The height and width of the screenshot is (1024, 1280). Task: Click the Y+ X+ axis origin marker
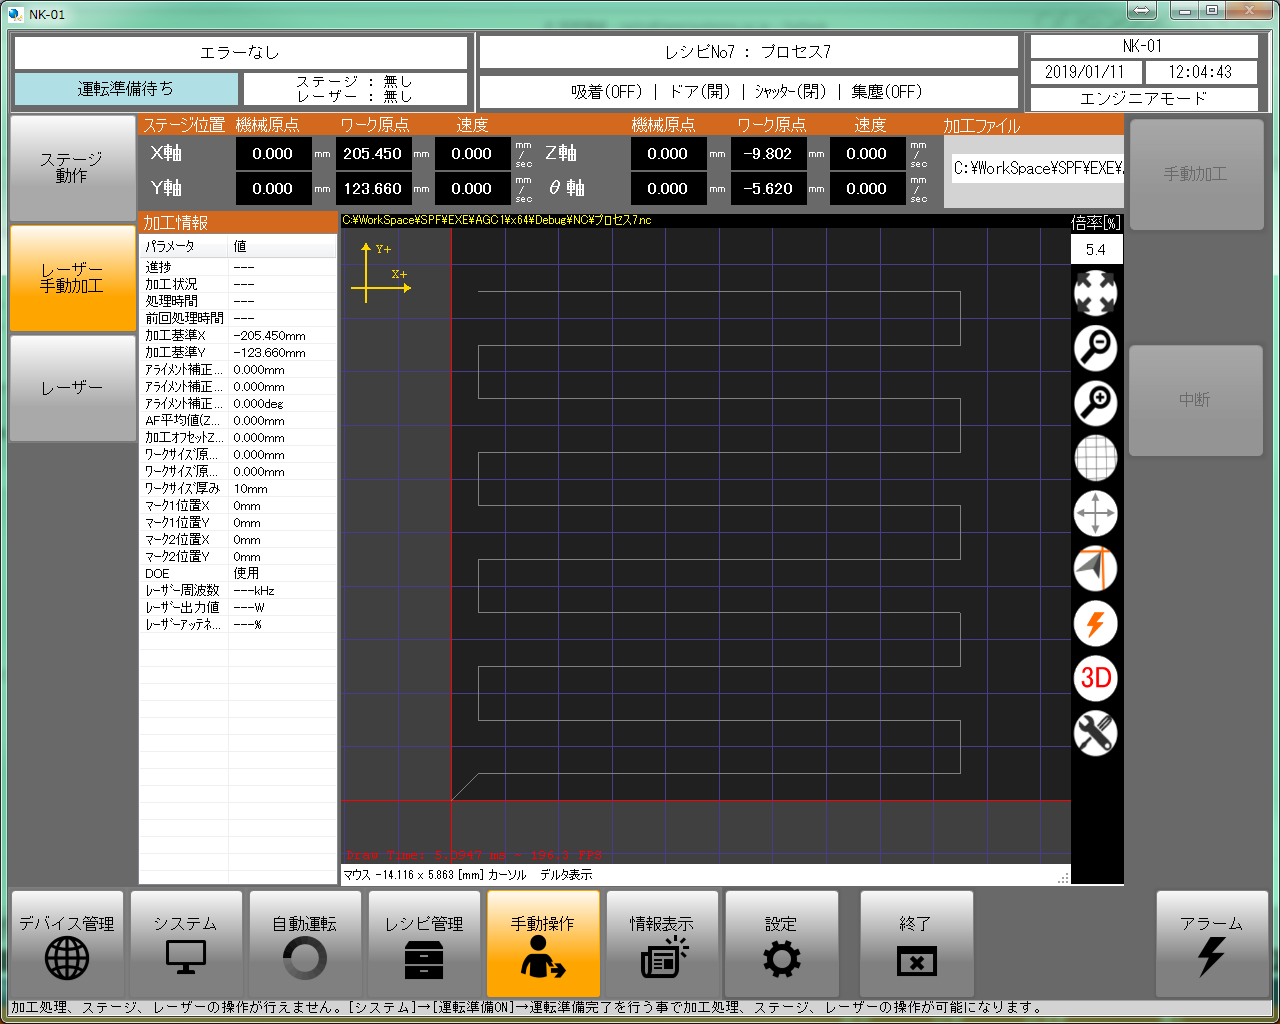coord(380,272)
